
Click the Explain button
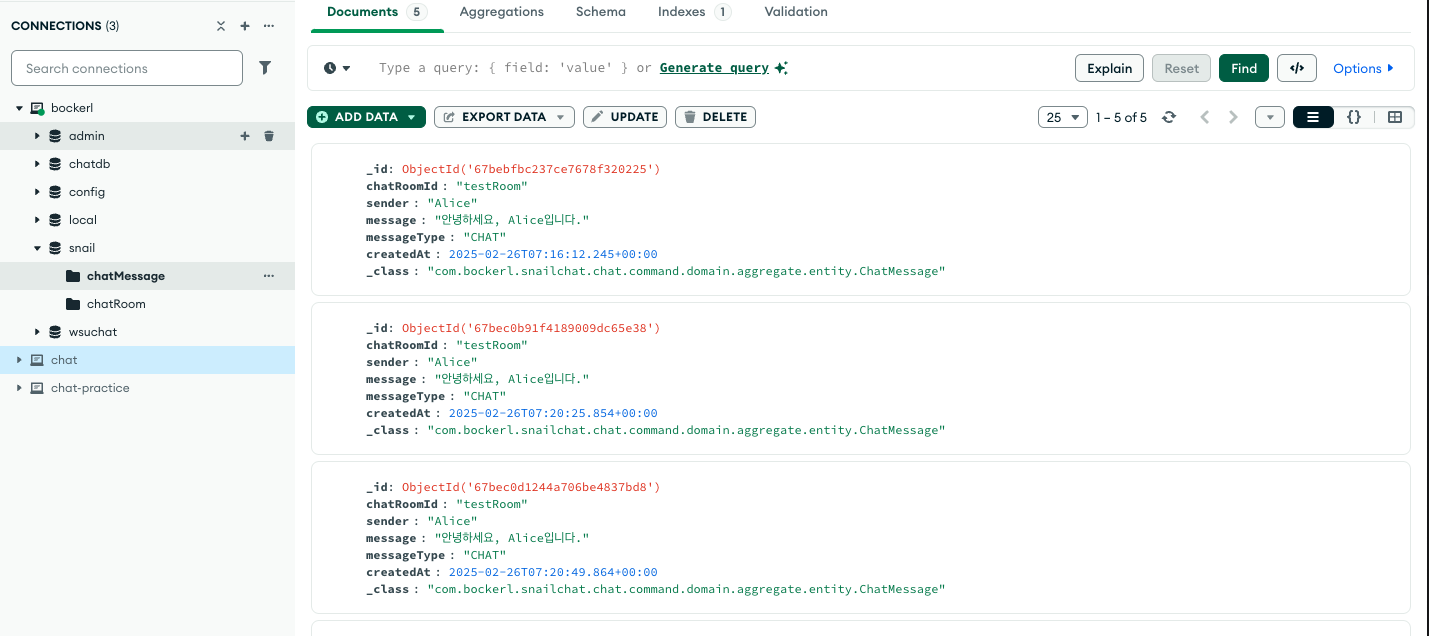[x=1110, y=68]
